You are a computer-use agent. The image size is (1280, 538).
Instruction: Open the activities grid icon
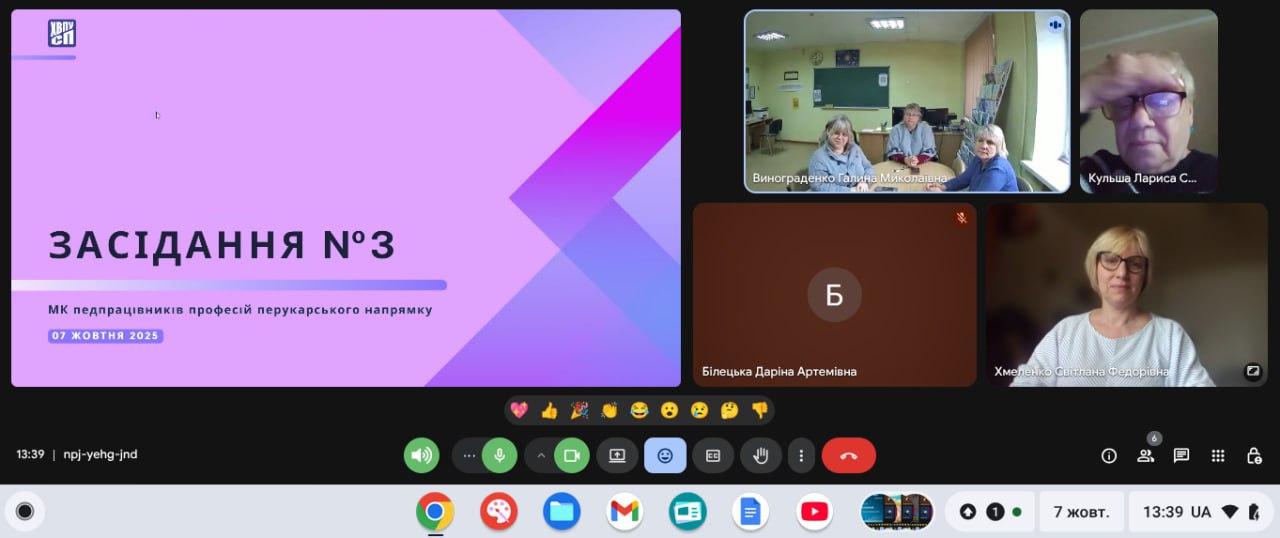pyautogui.click(x=1217, y=456)
